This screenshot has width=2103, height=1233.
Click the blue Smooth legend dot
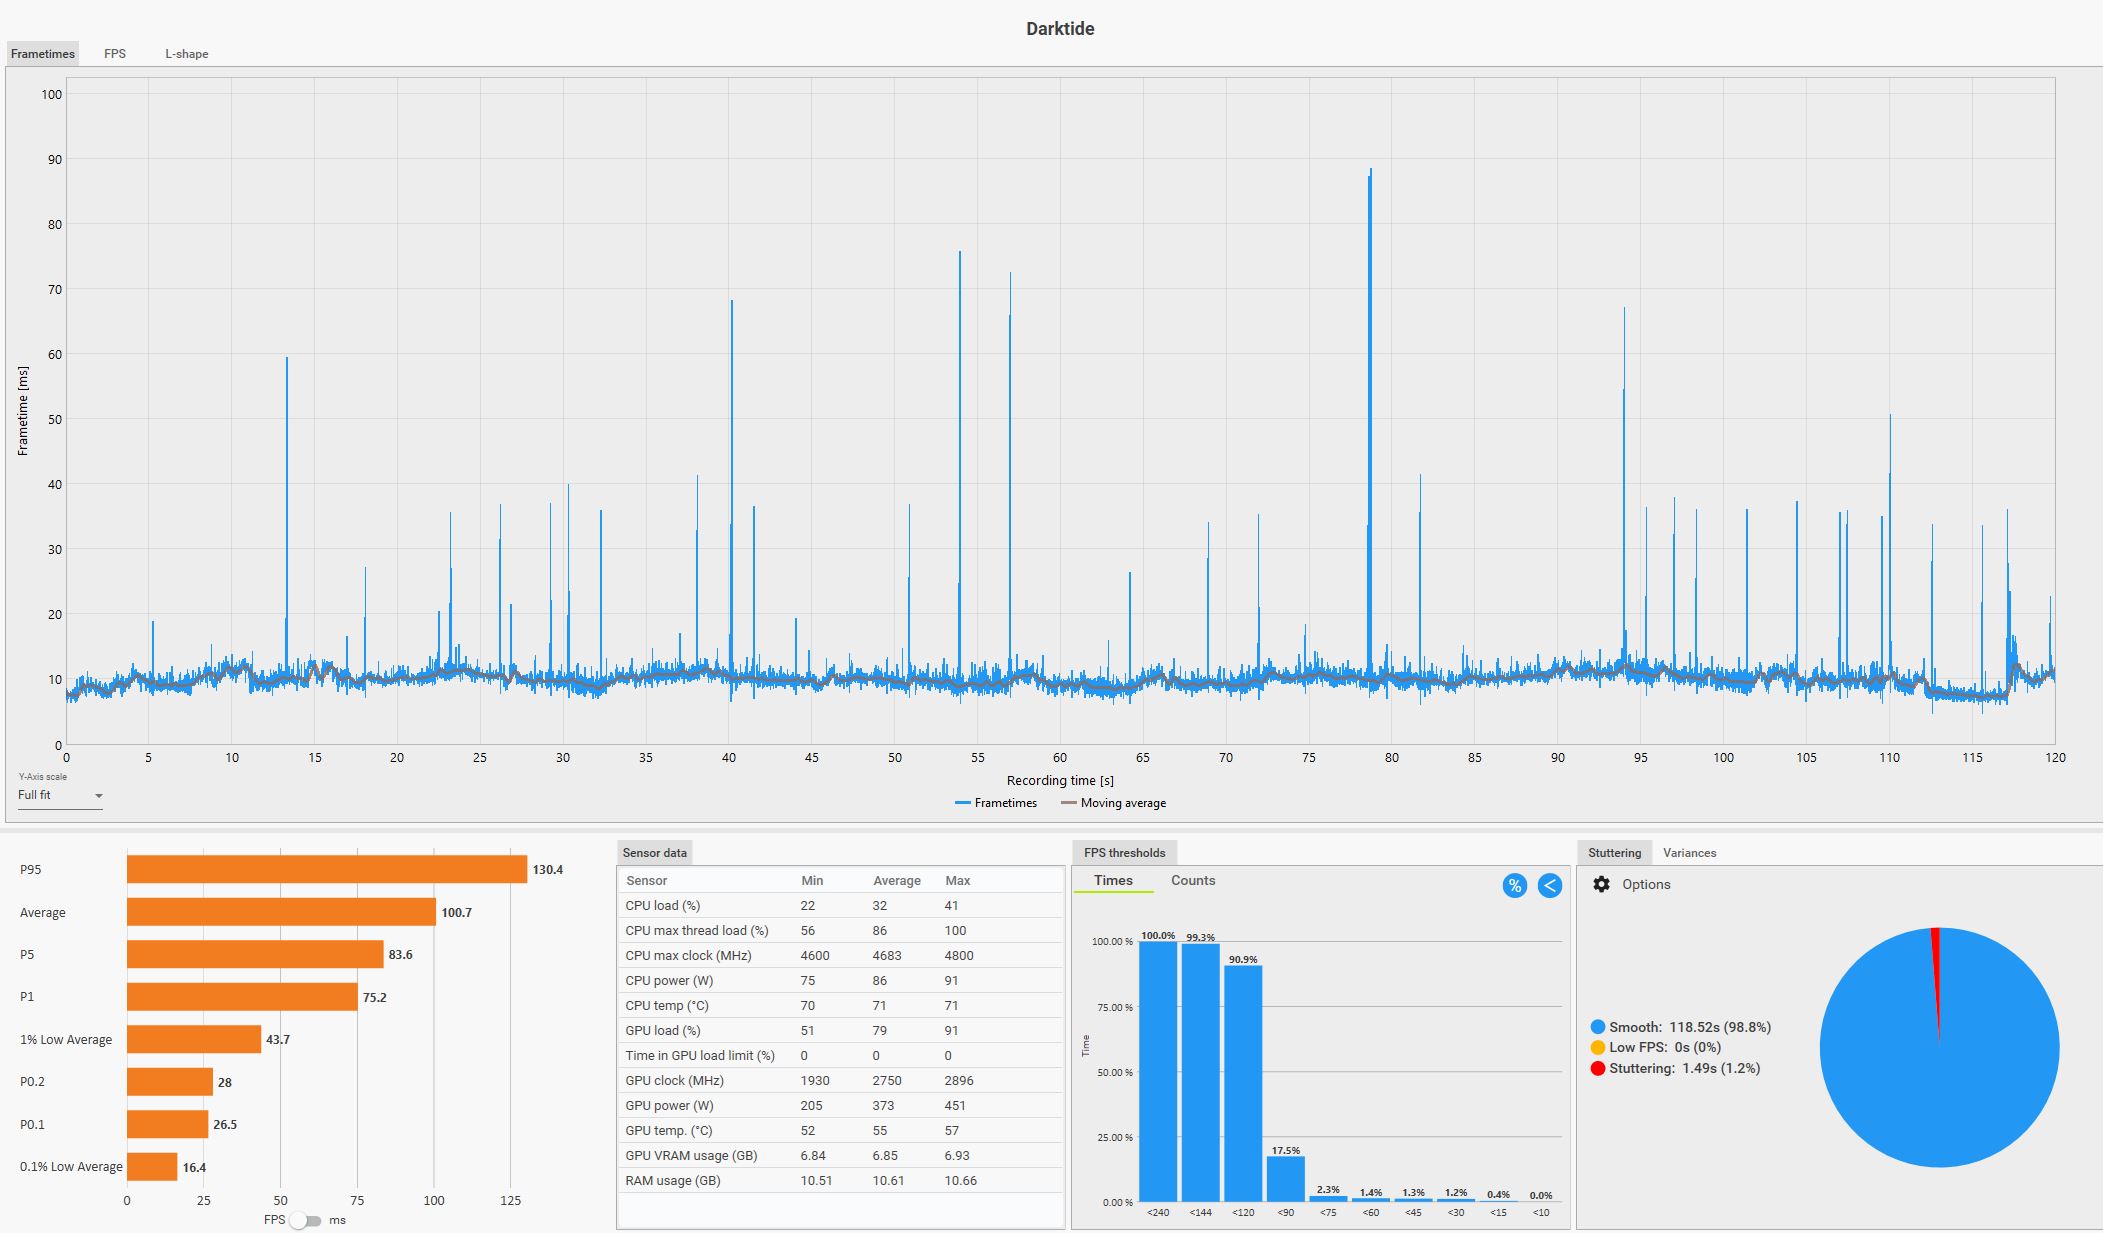point(1597,1027)
